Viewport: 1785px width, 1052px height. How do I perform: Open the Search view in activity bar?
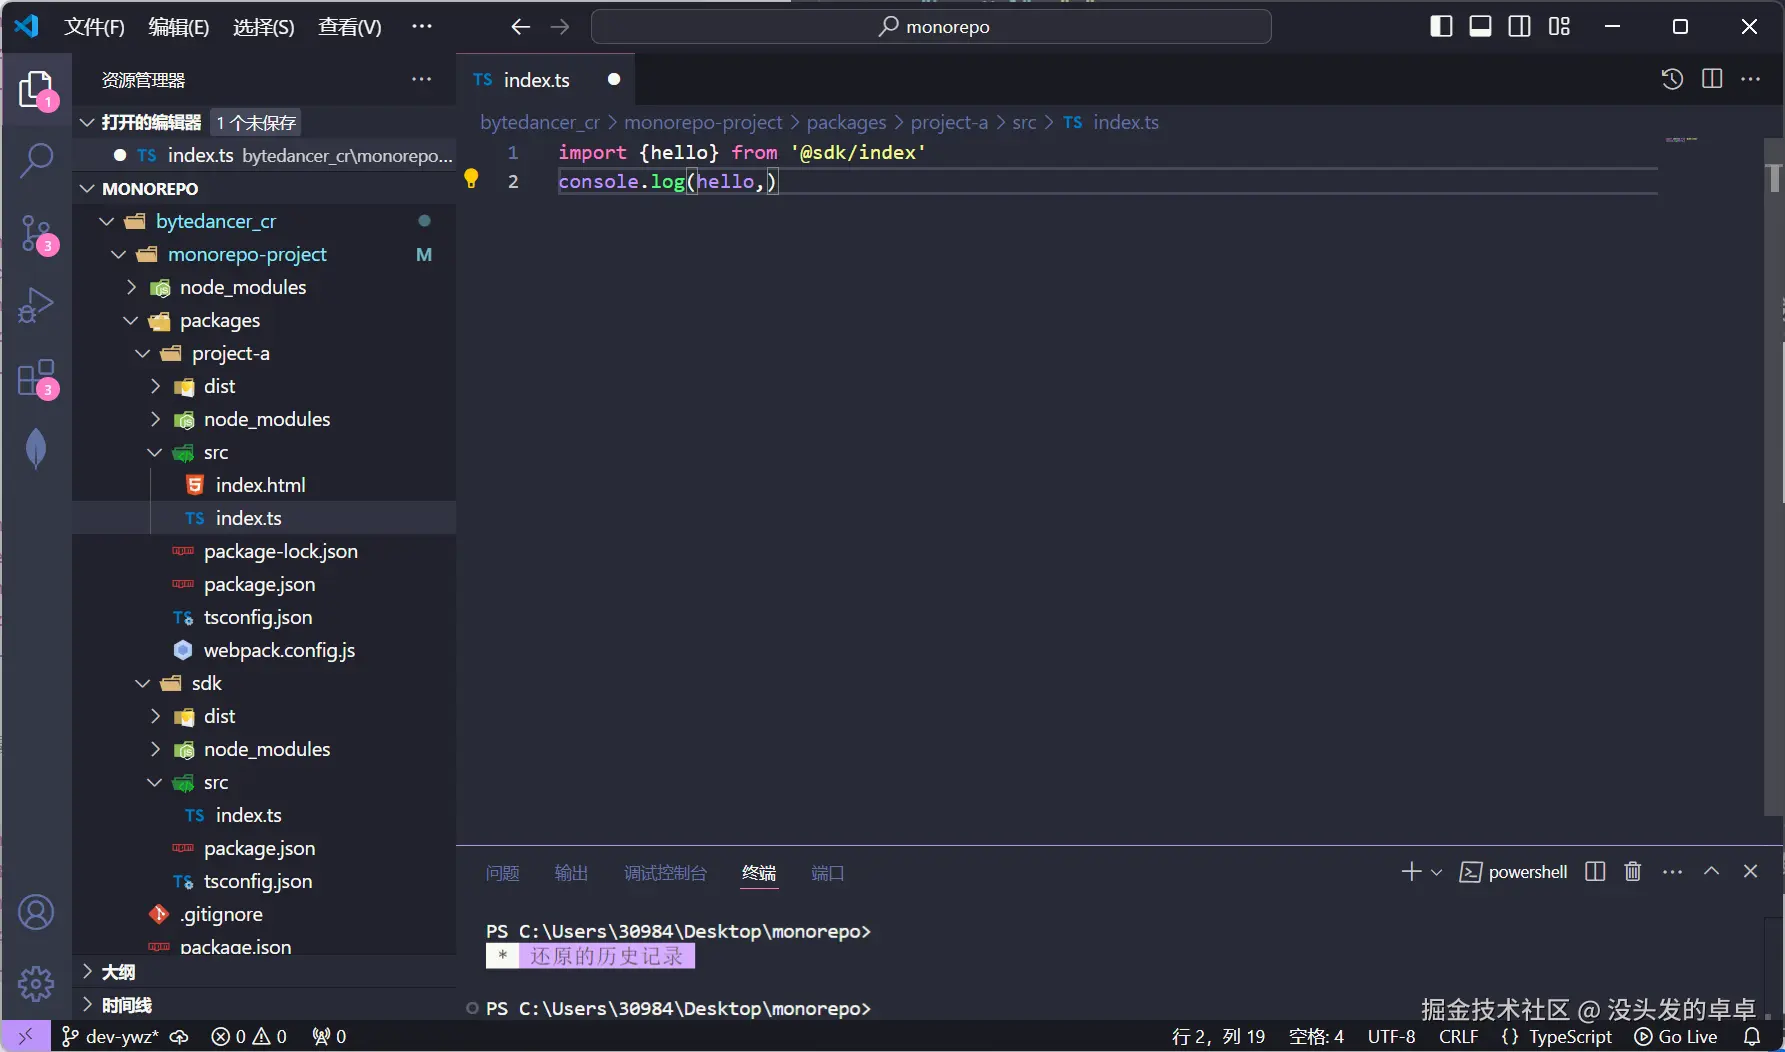[x=36, y=160]
